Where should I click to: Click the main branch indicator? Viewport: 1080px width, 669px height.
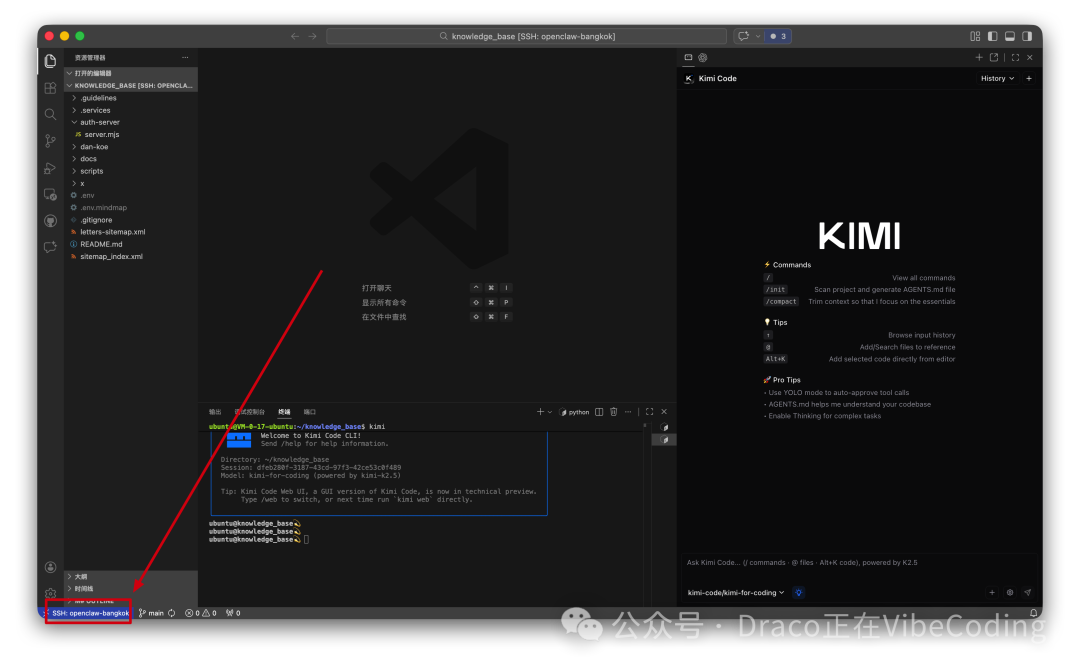[x=156, y=612]
